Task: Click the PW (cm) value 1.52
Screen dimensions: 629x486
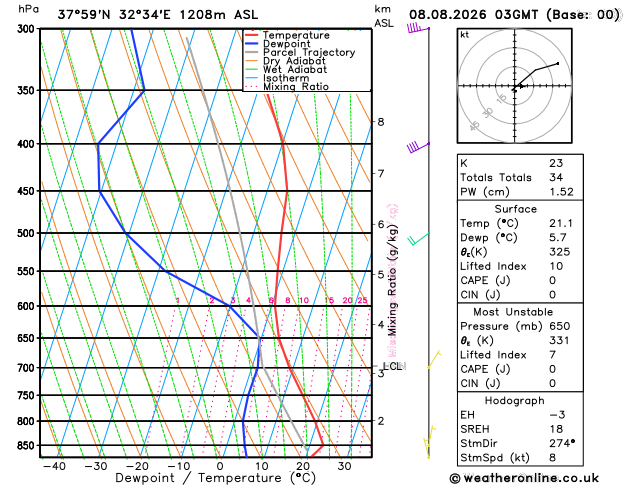Action: coord(561,192)
